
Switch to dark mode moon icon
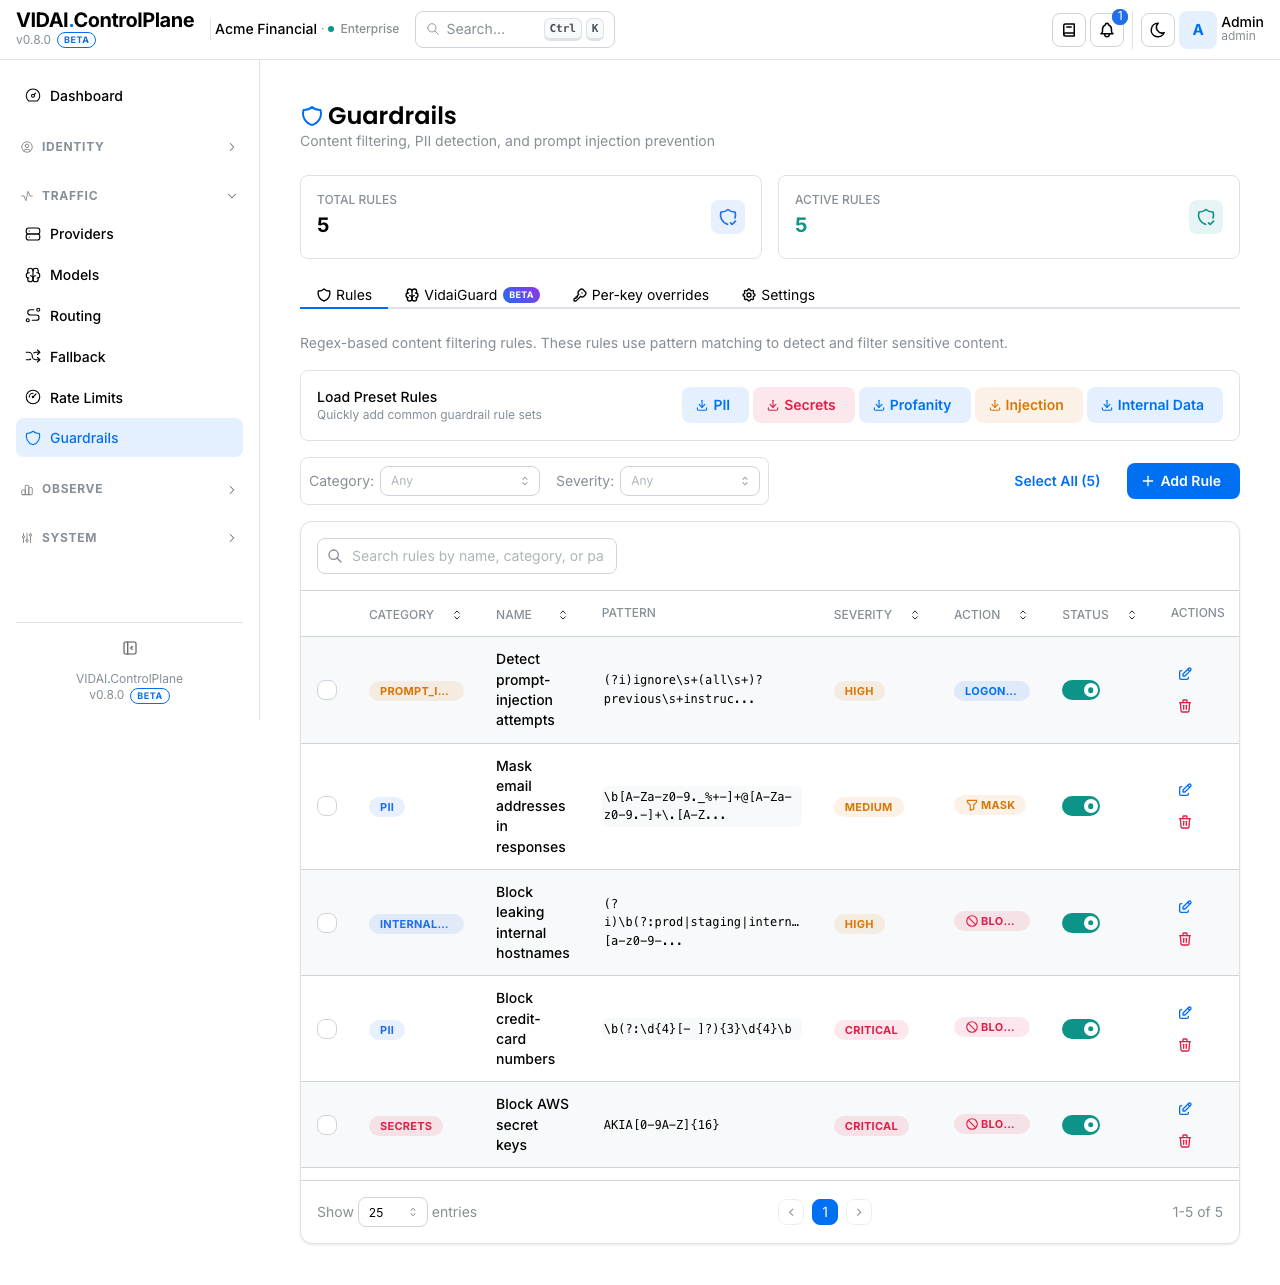(x=1158, y=30)
